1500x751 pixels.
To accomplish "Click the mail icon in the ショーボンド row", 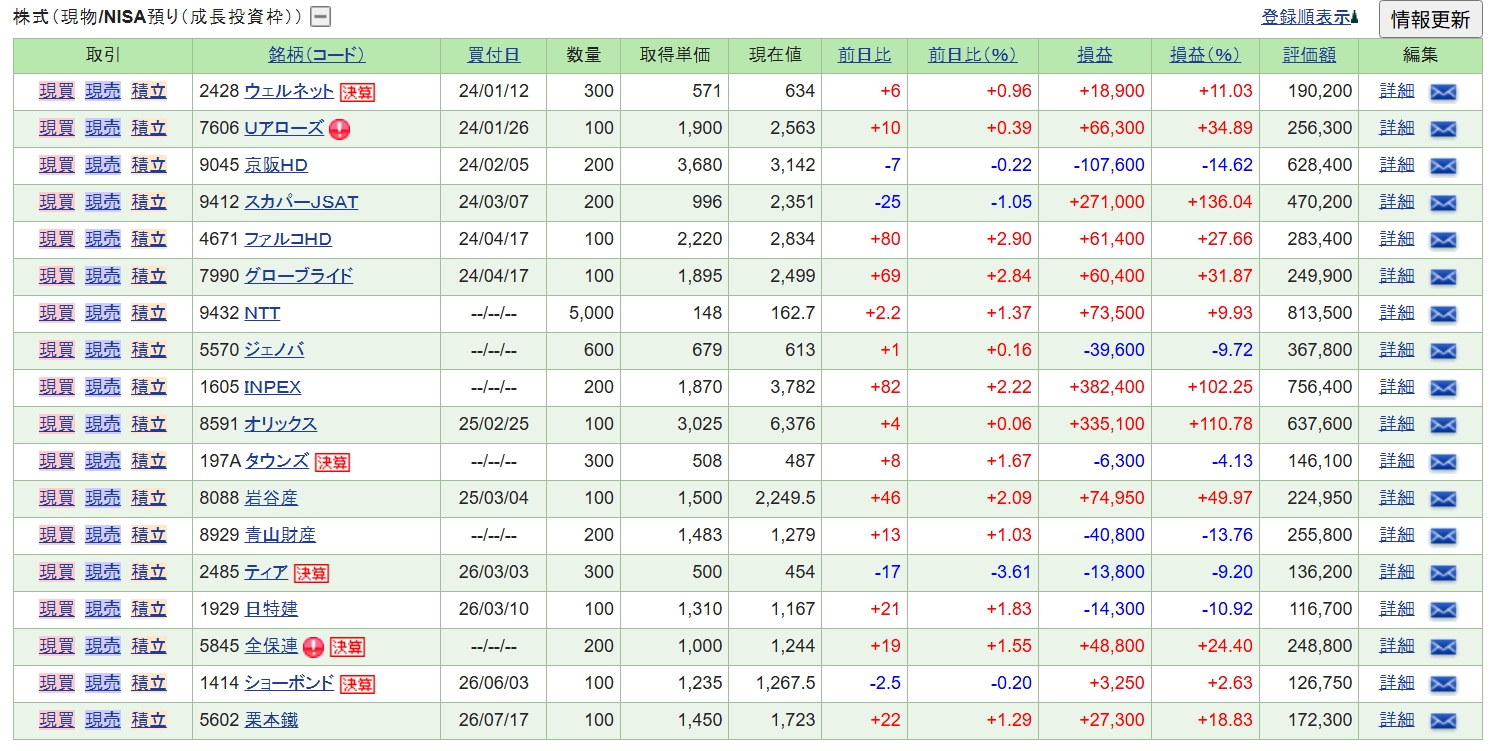I will tap(1443, 684).
